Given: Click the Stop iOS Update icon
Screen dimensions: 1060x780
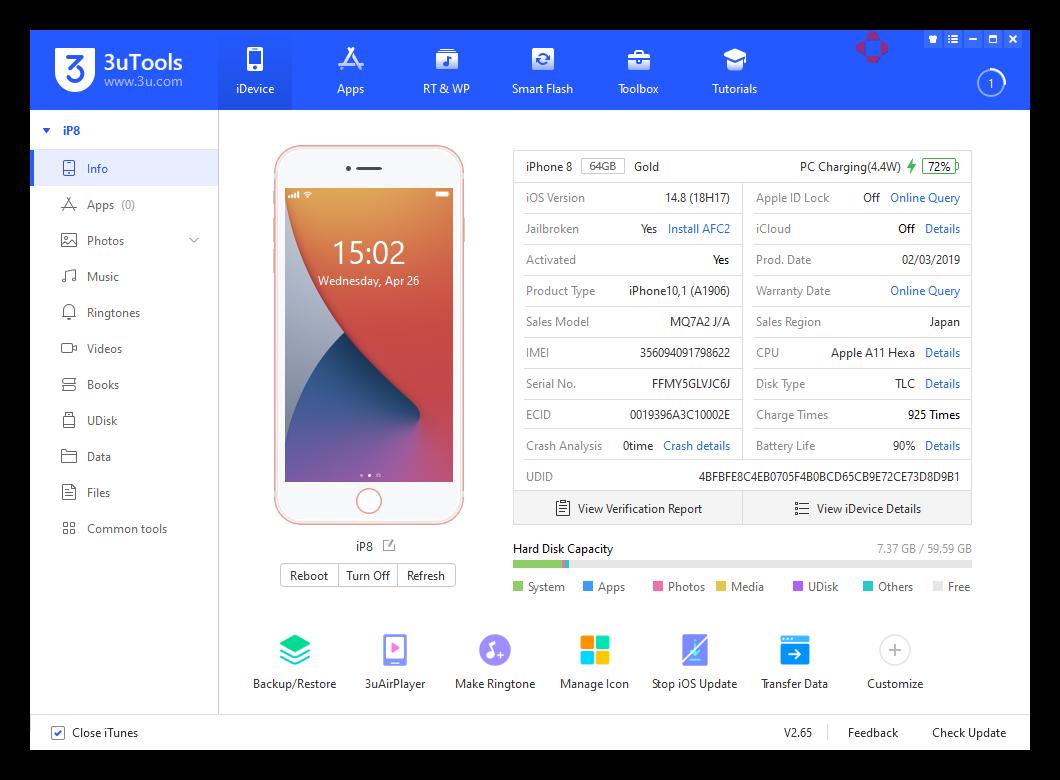Looking at the screenshot, I should pyautogui.click(x=694, y=651).
